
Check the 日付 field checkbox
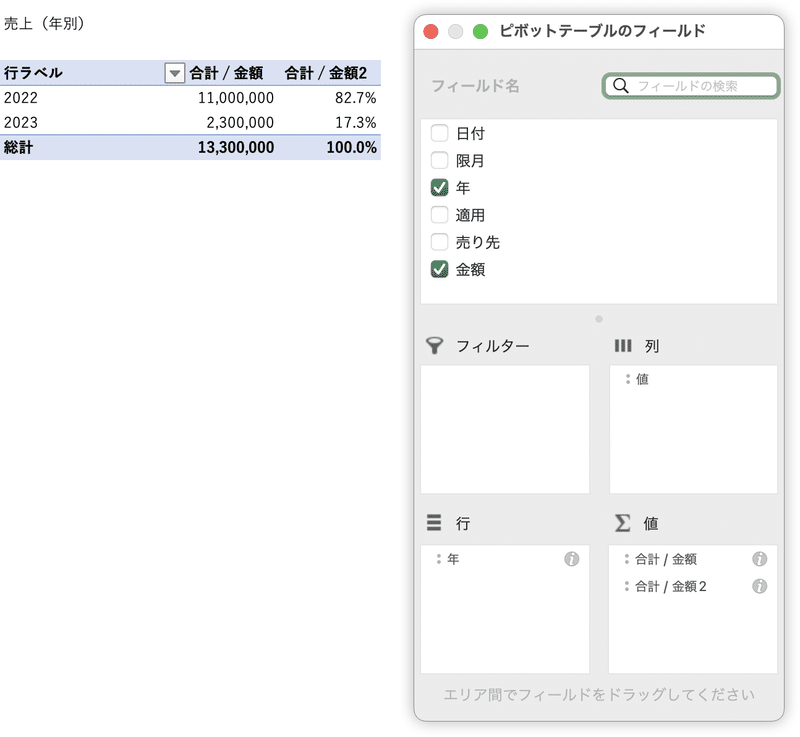pyautogui.click(x=439, y=134)
